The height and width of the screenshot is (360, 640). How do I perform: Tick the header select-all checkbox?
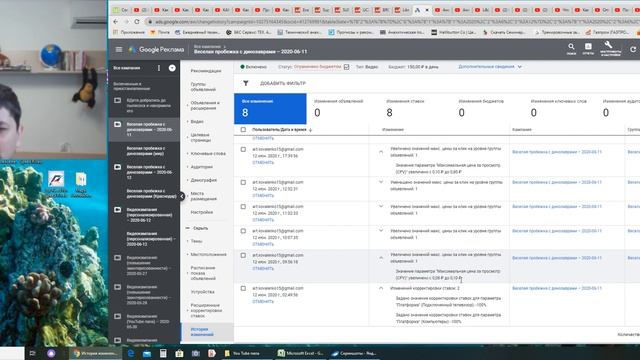pos(243,129)
